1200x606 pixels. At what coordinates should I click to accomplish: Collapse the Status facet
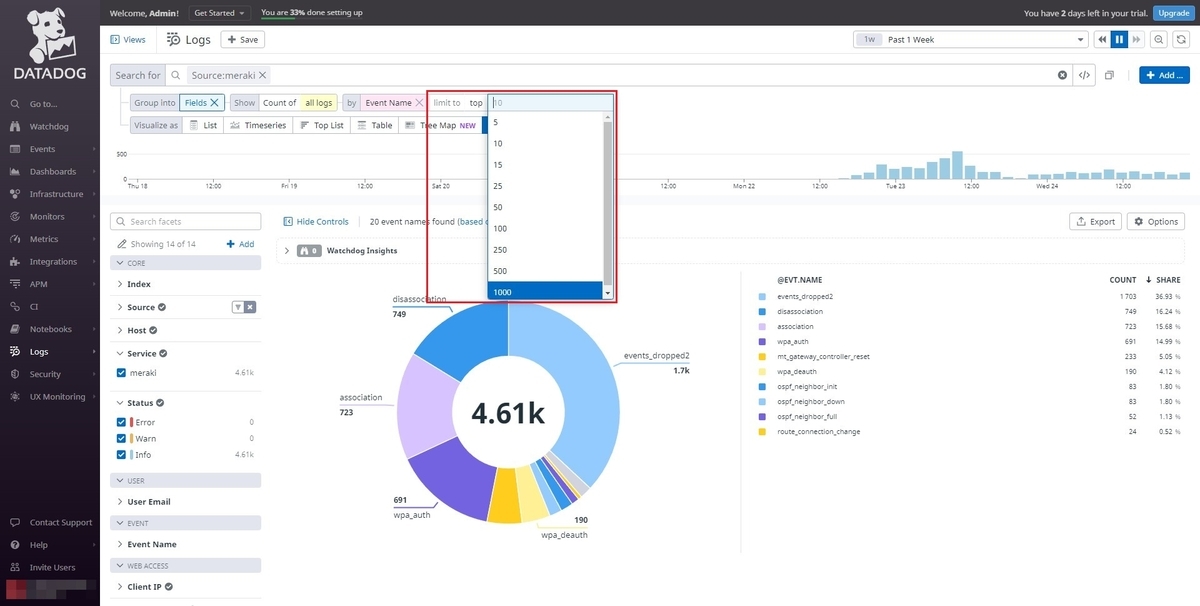pyautogui.click(x=120, y=402)
